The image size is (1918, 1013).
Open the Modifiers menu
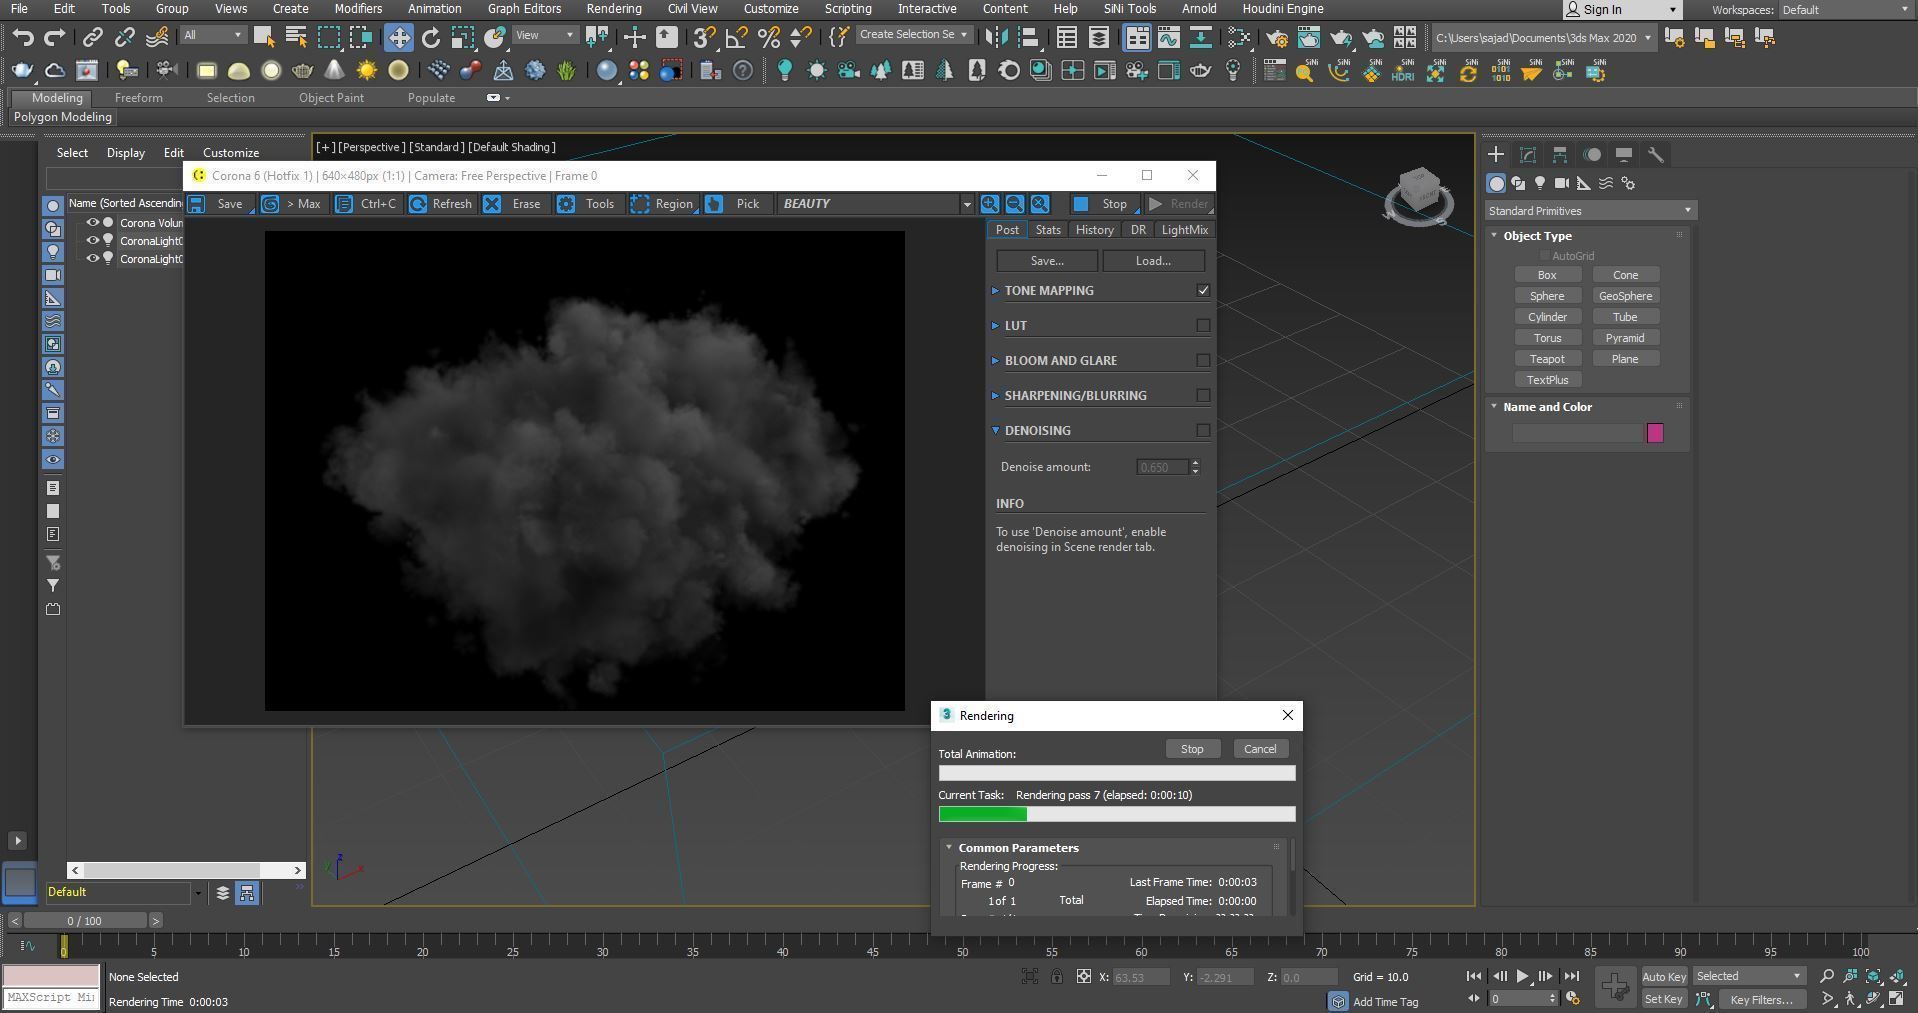(x=358, y=9)
